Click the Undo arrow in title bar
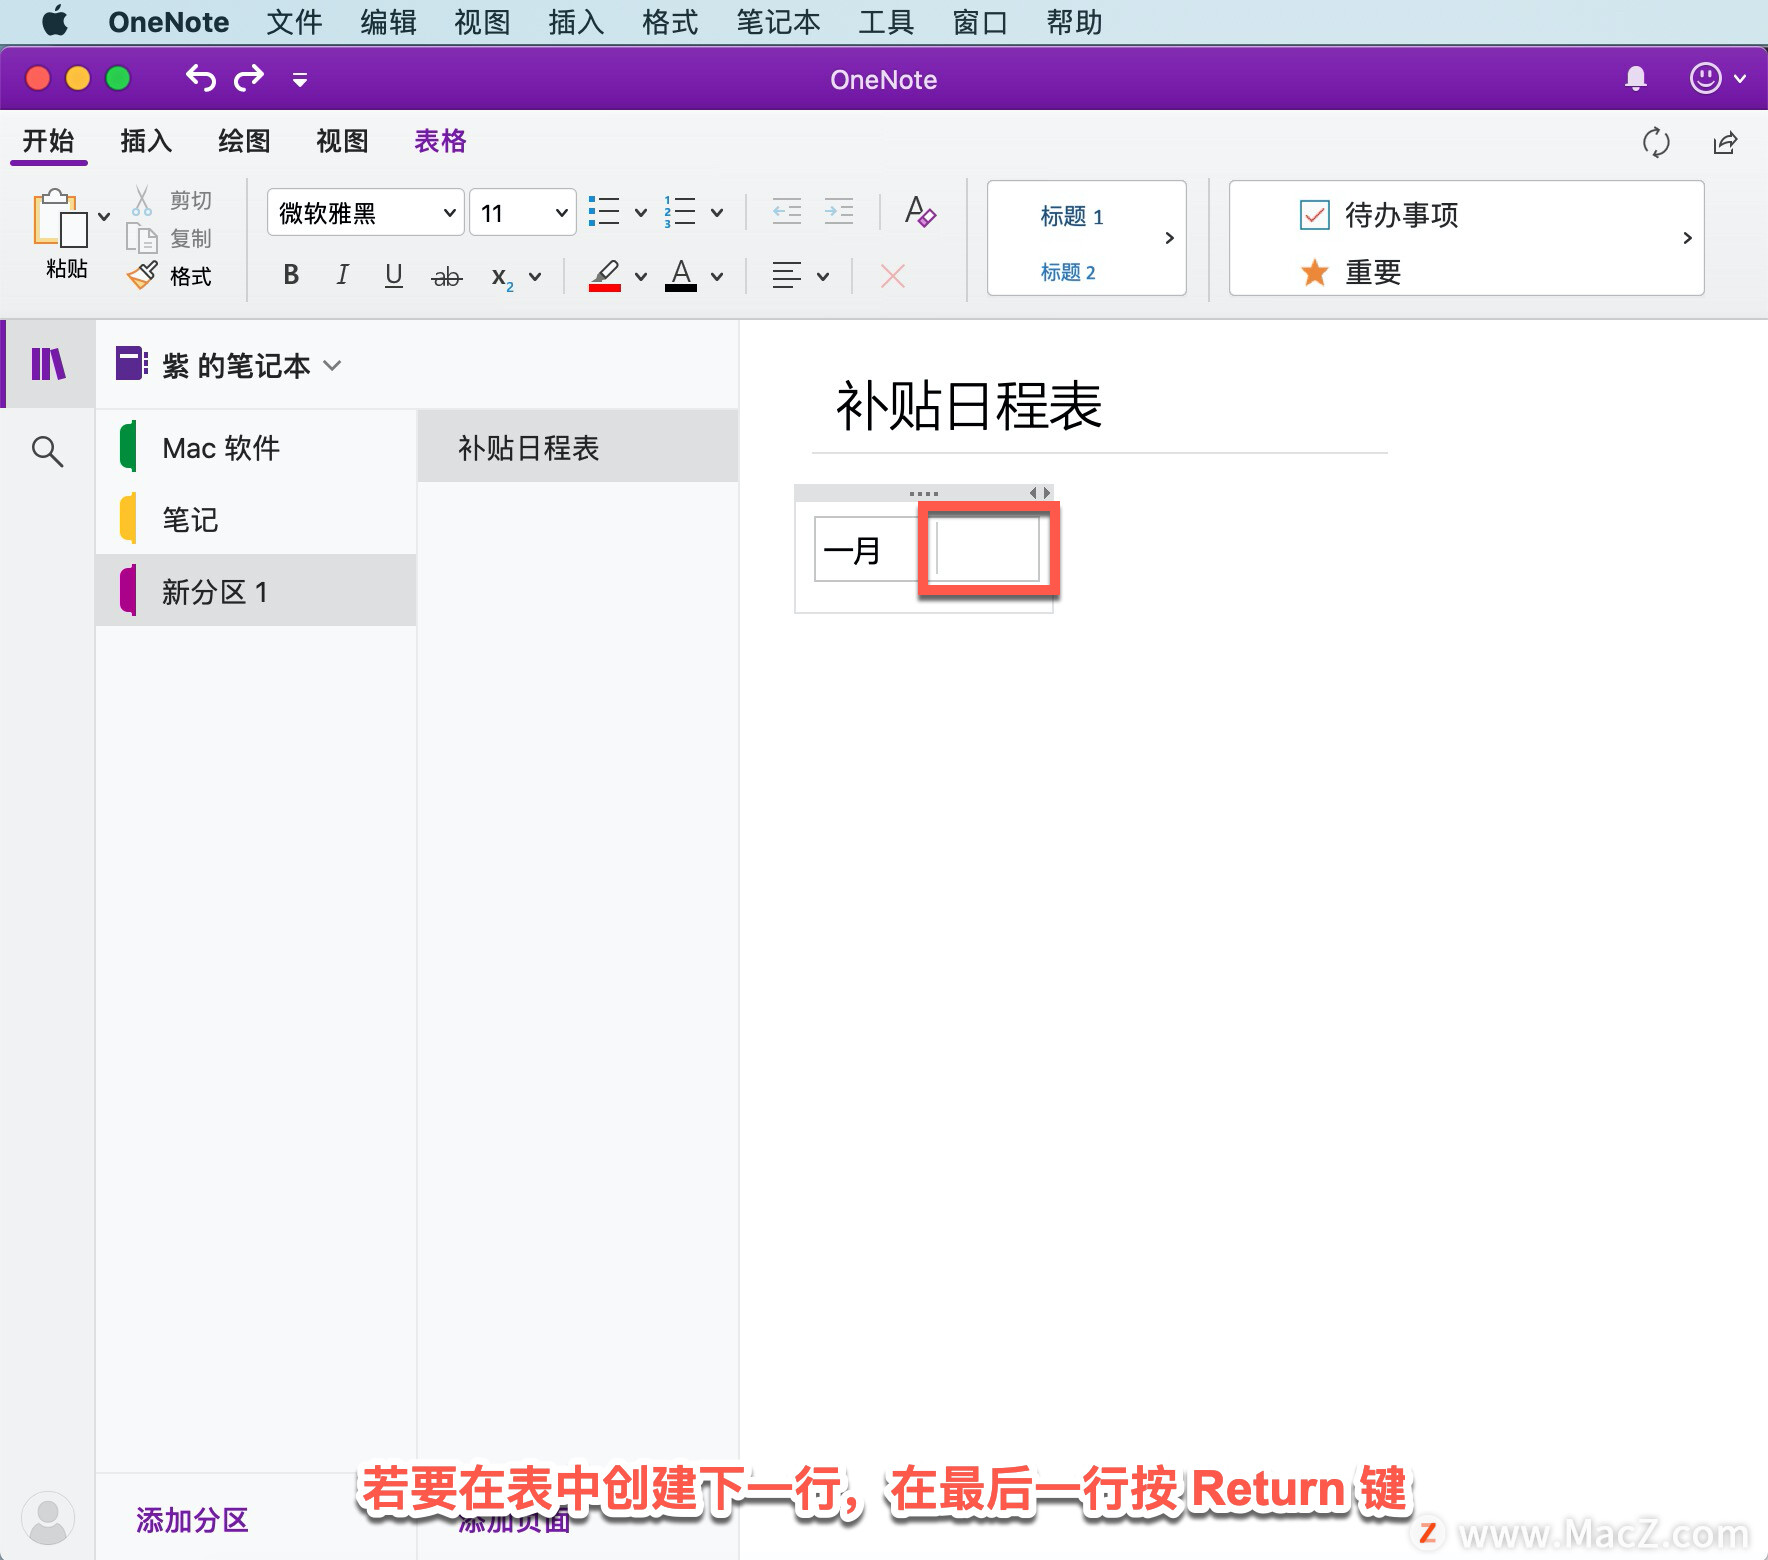Viewport: 1768px width, 1560px height. [x=201, y=78]
